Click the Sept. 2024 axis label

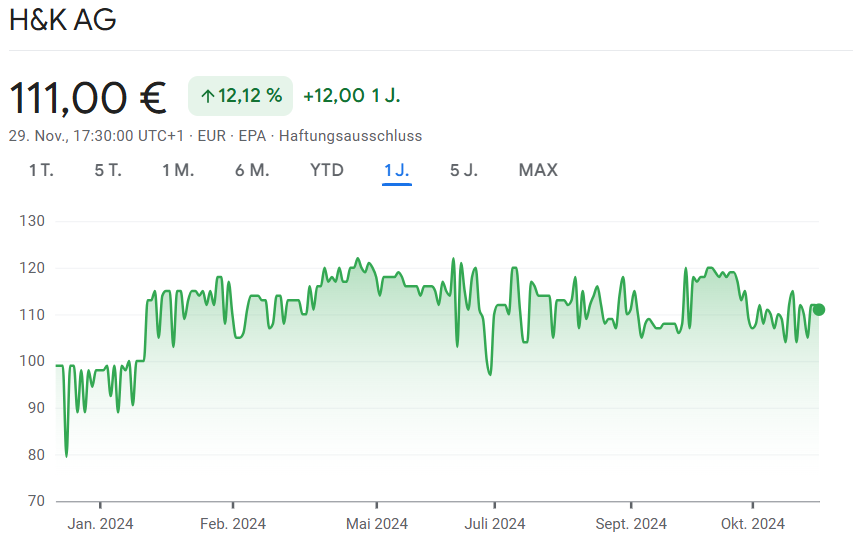(631, 524)
